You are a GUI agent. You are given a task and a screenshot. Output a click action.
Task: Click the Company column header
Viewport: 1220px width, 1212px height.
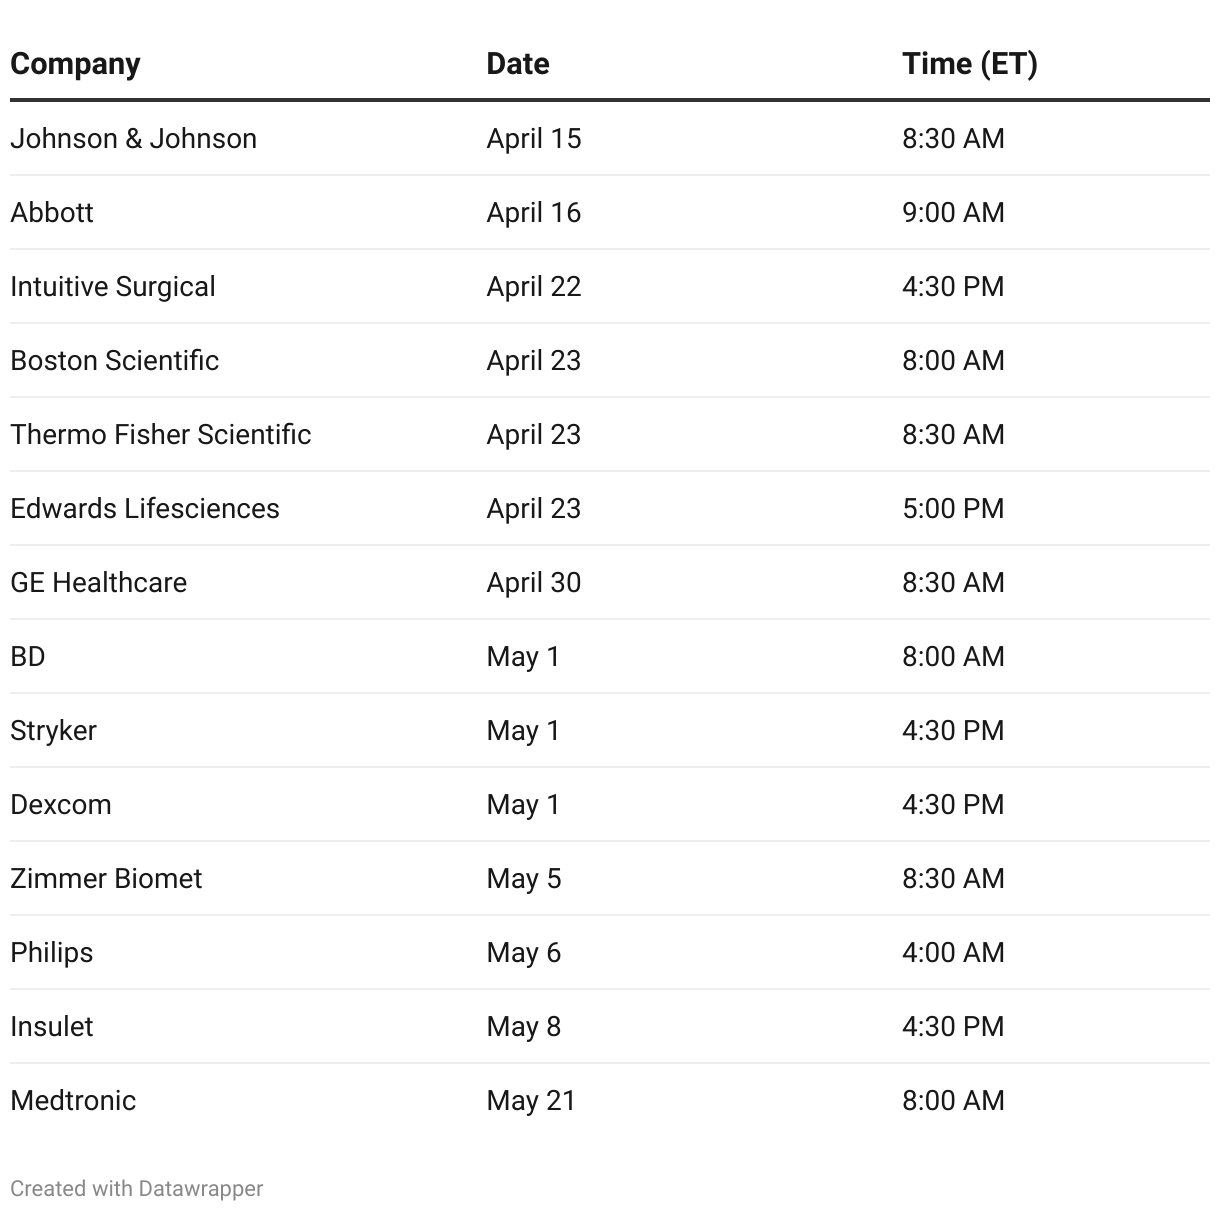(x=75, y=64)
